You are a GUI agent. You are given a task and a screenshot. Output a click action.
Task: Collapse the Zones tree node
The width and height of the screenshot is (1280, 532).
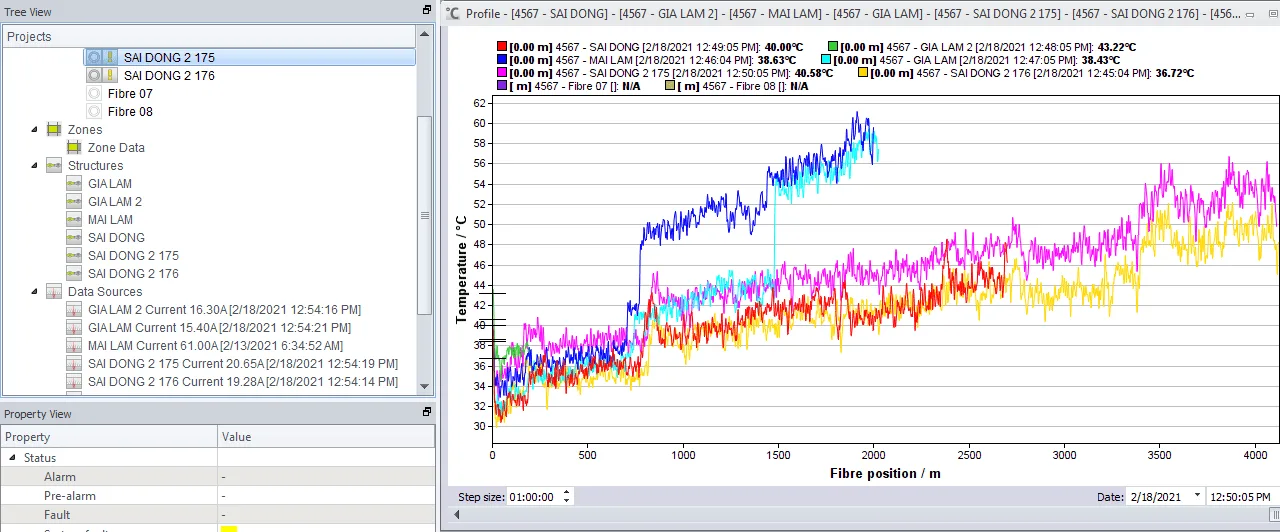[34, 130]
